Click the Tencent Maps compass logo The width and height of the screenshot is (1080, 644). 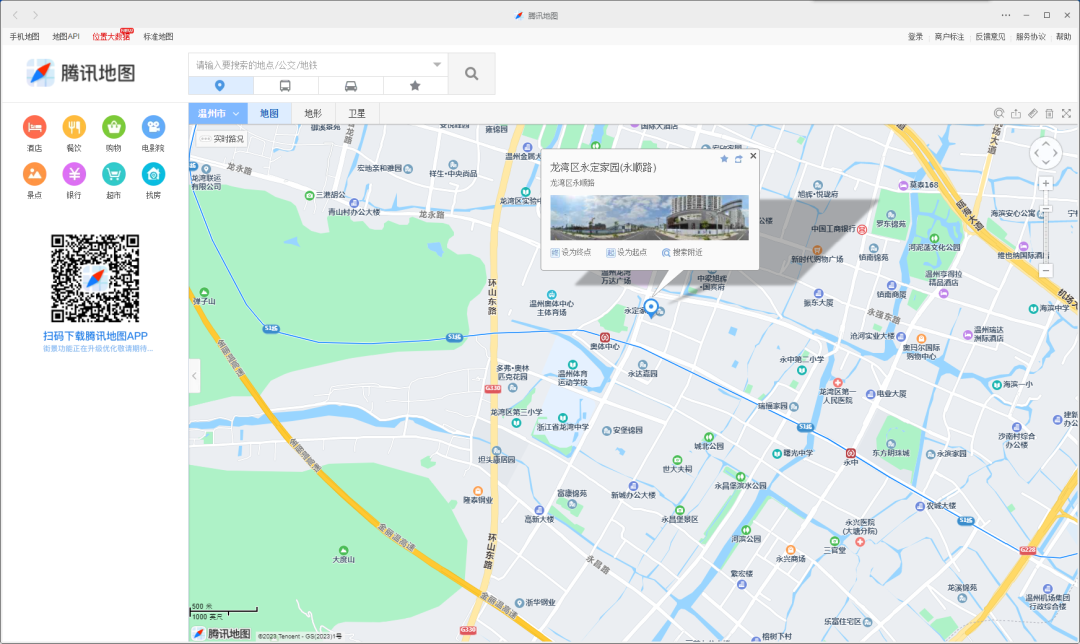tap(40, 72)
